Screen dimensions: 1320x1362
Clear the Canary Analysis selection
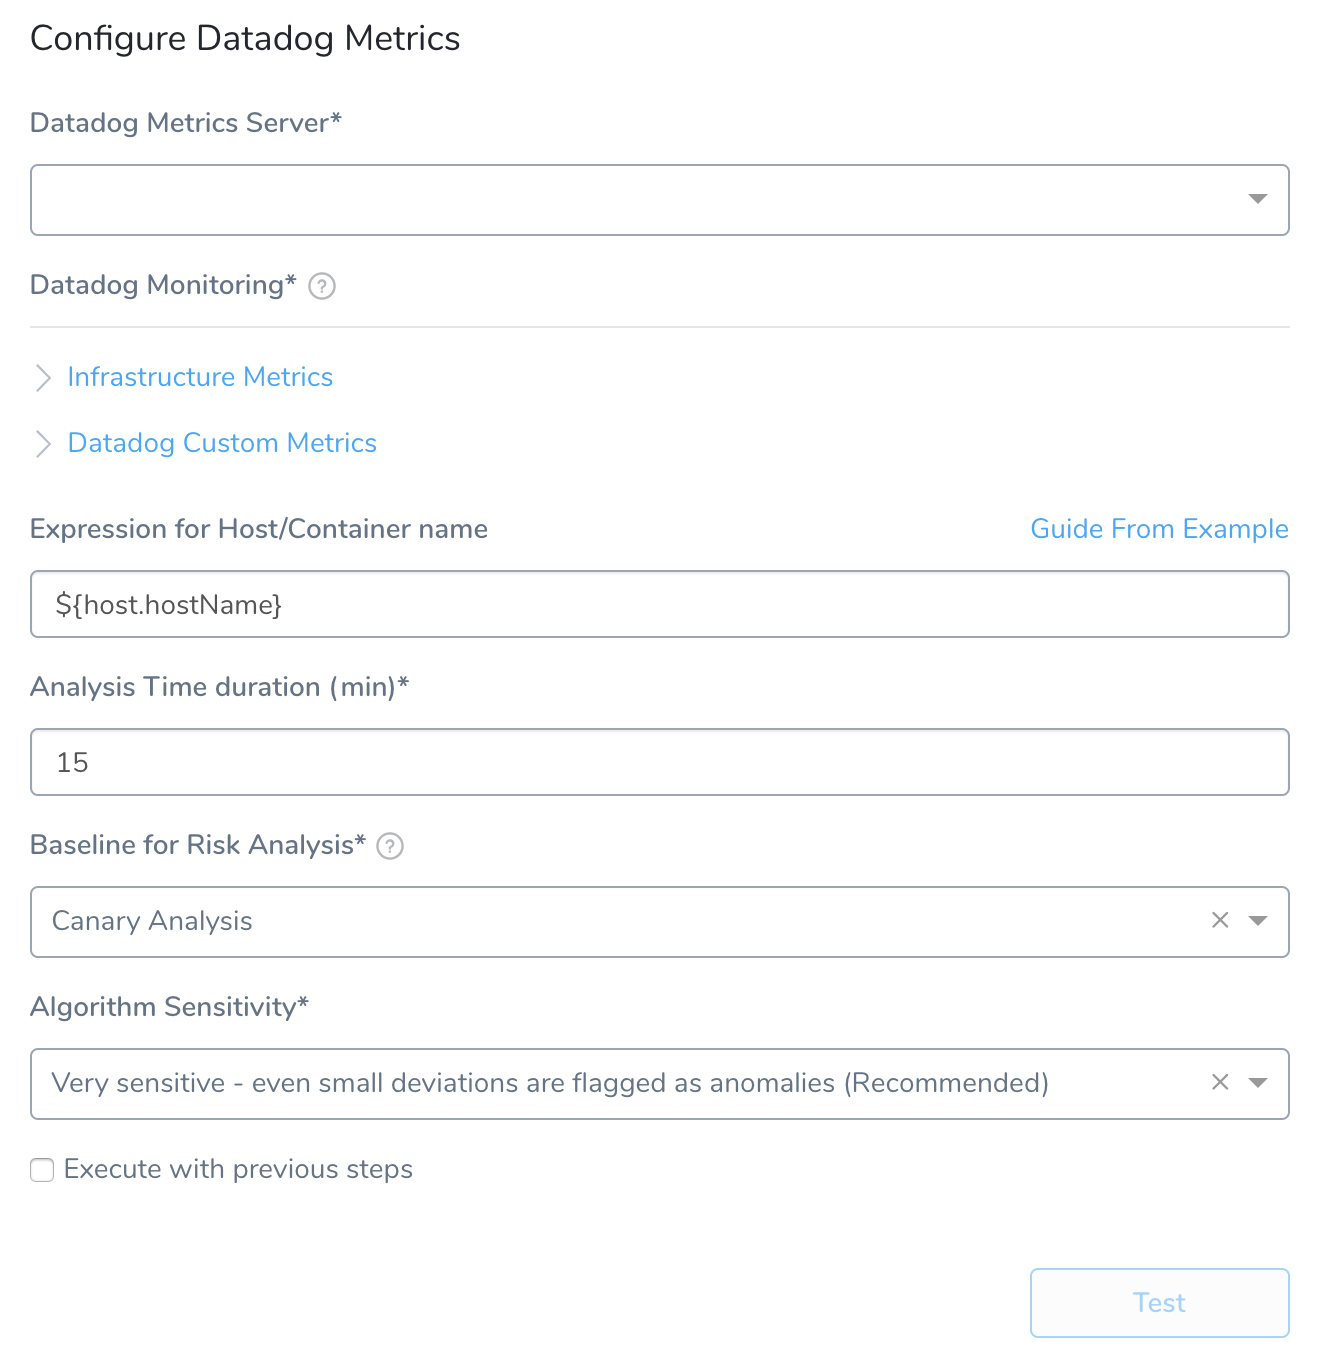pyautogui.click(x=1220, y=920)
